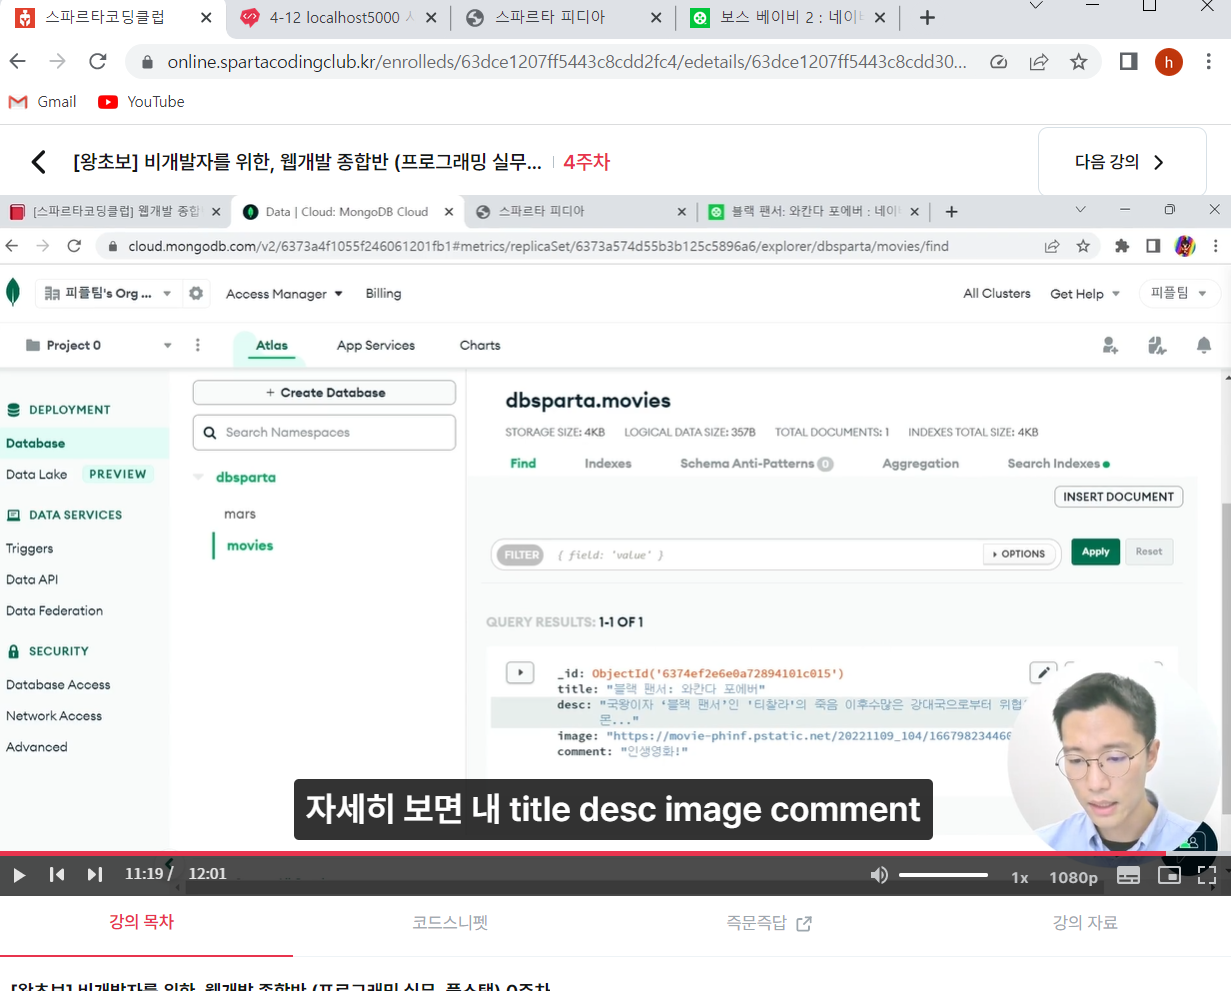Screen dimensions: 1231x991
Task: Click Create Database in the video
Action: (324, 393)
